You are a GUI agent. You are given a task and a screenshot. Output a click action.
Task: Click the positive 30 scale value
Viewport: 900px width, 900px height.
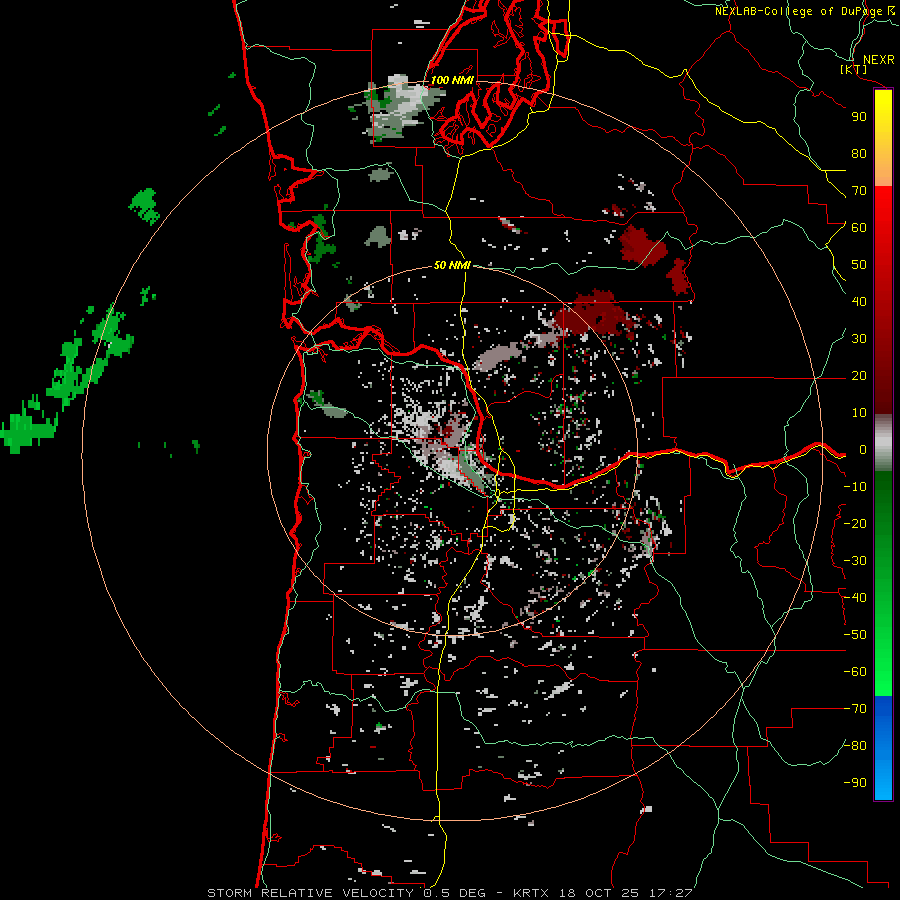pos(859,339)
